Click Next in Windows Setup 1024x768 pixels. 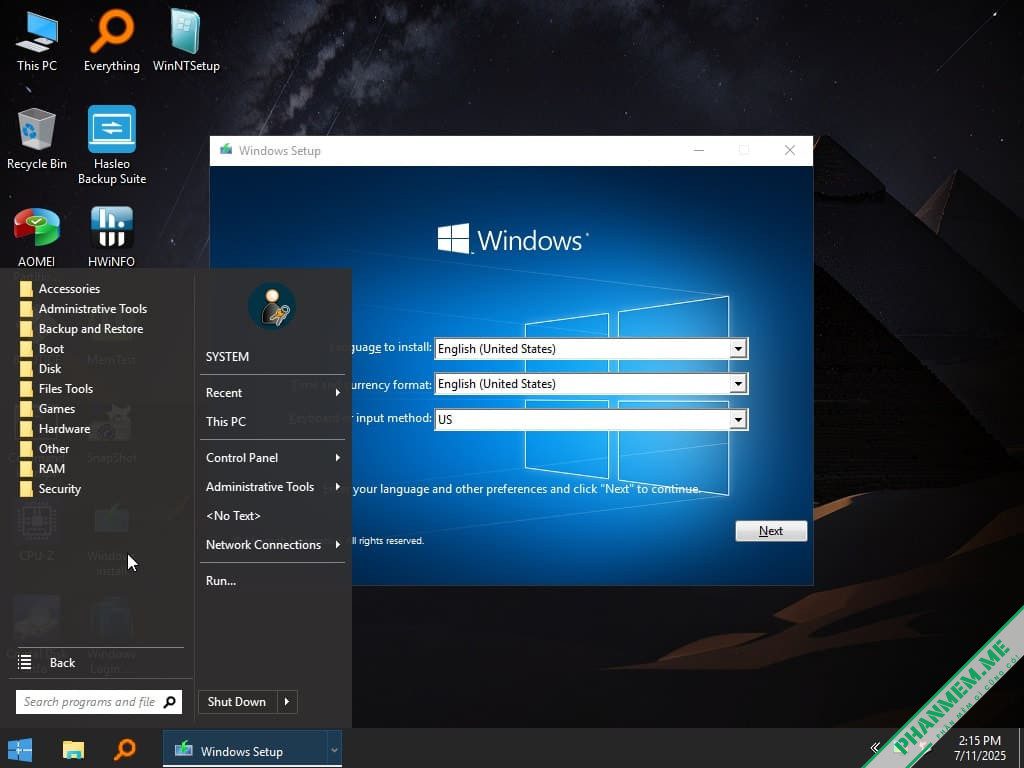tap(771, 531)
